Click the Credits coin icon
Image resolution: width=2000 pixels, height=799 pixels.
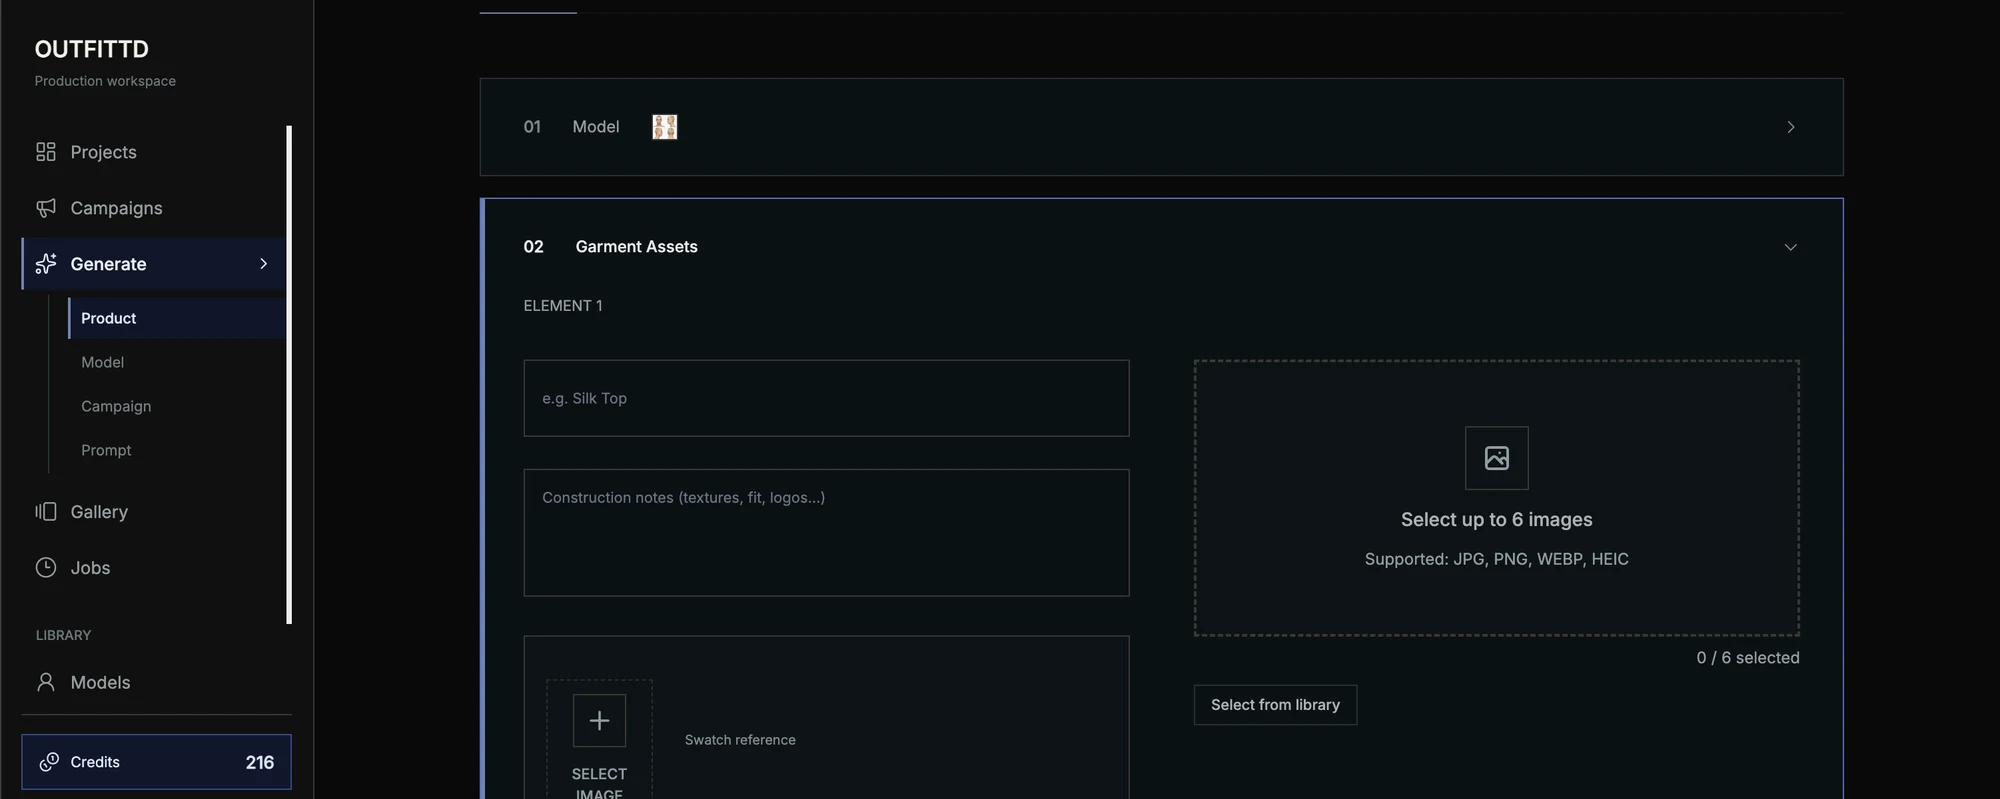pyautogui.click(x=49, y=762)
